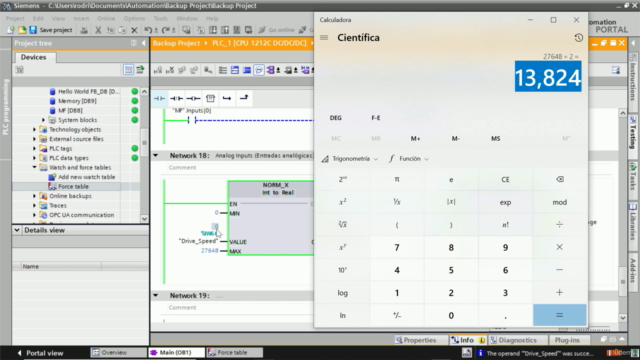The width and height of the screenshot is (640, 360).
Task: Toggle the 2nd function key in calculator
Action: click(342, 179)
